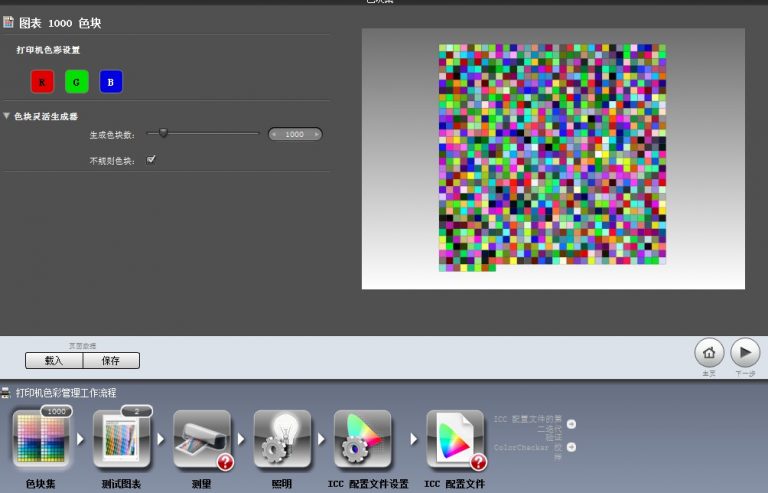Select the red R printer color swatch
The width and height of the screenshot is (768, 493).
click(42, 82)
